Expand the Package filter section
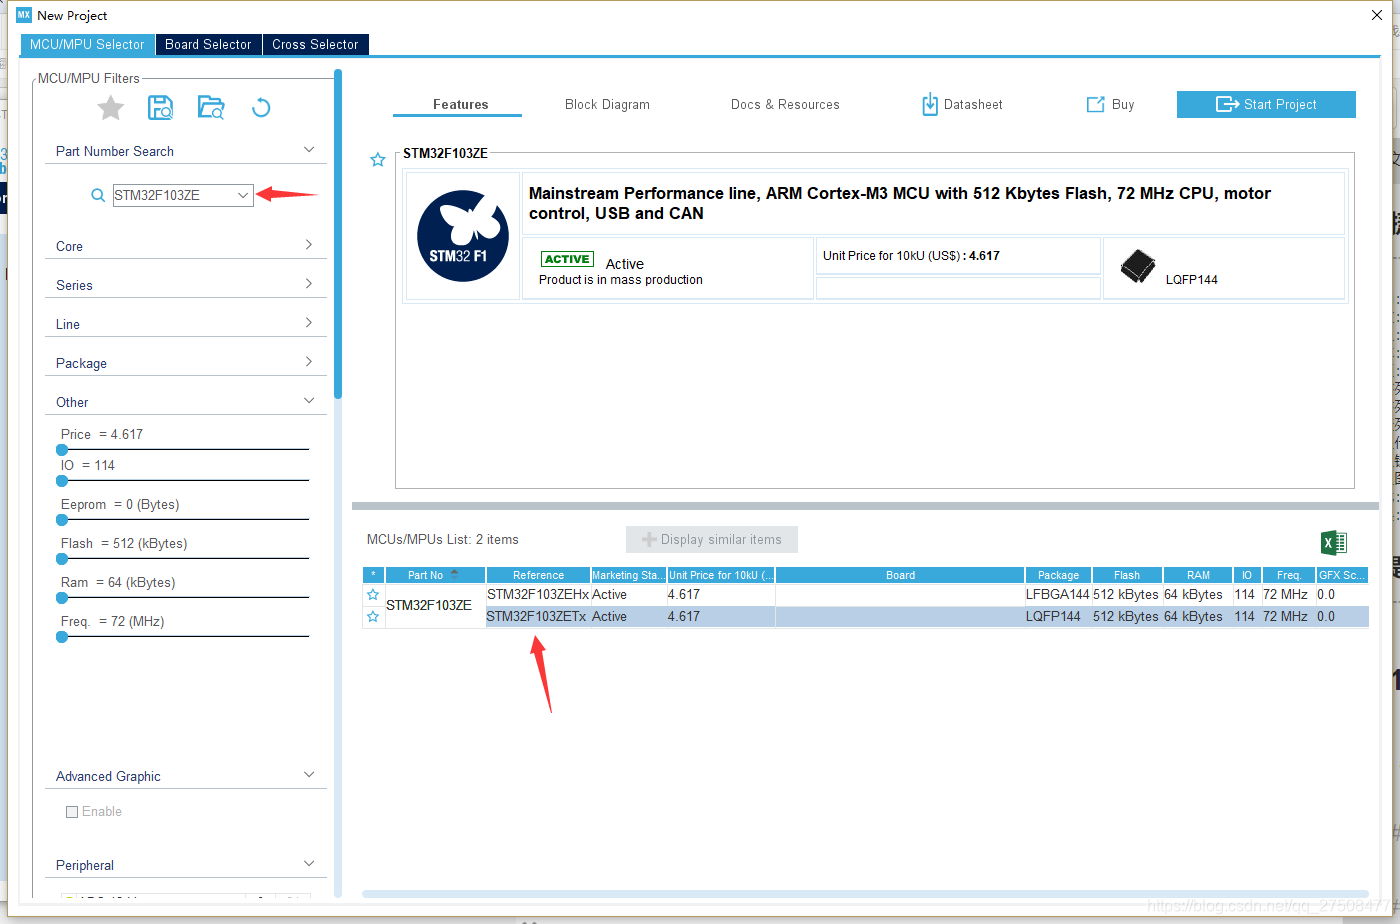 click(186, 363)
